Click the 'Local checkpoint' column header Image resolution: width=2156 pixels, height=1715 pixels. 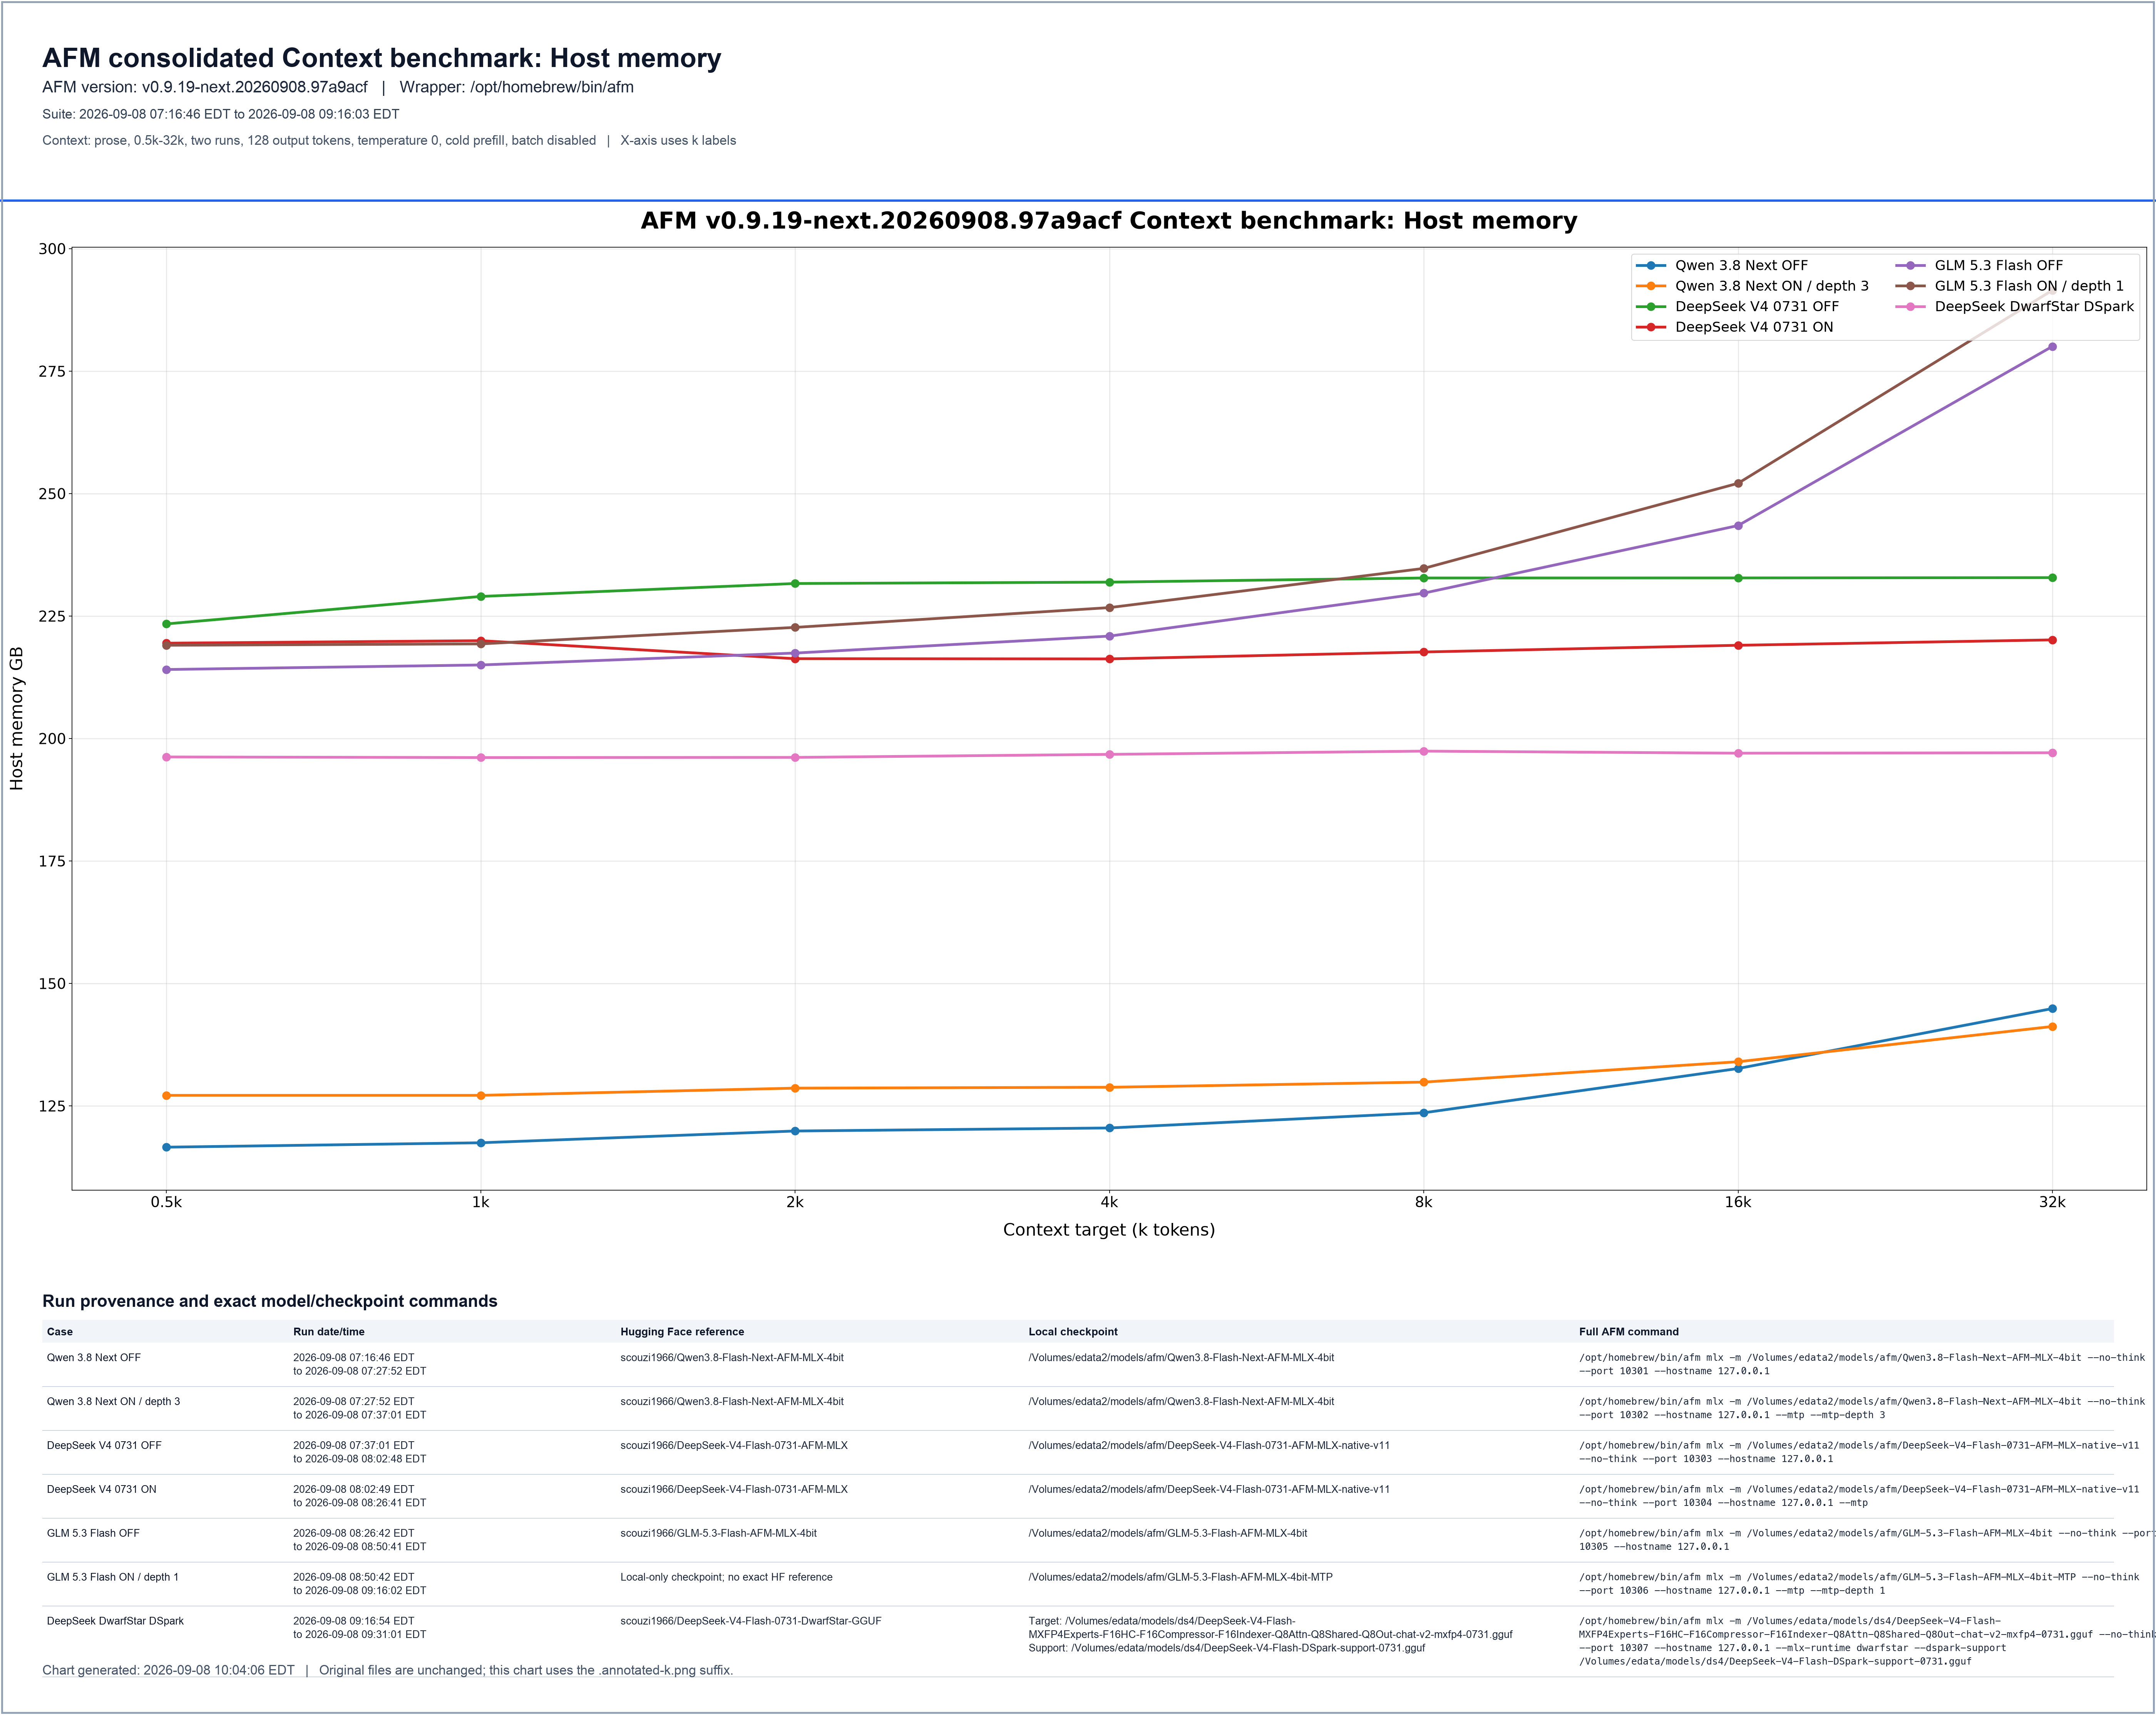[1073, 1332]
